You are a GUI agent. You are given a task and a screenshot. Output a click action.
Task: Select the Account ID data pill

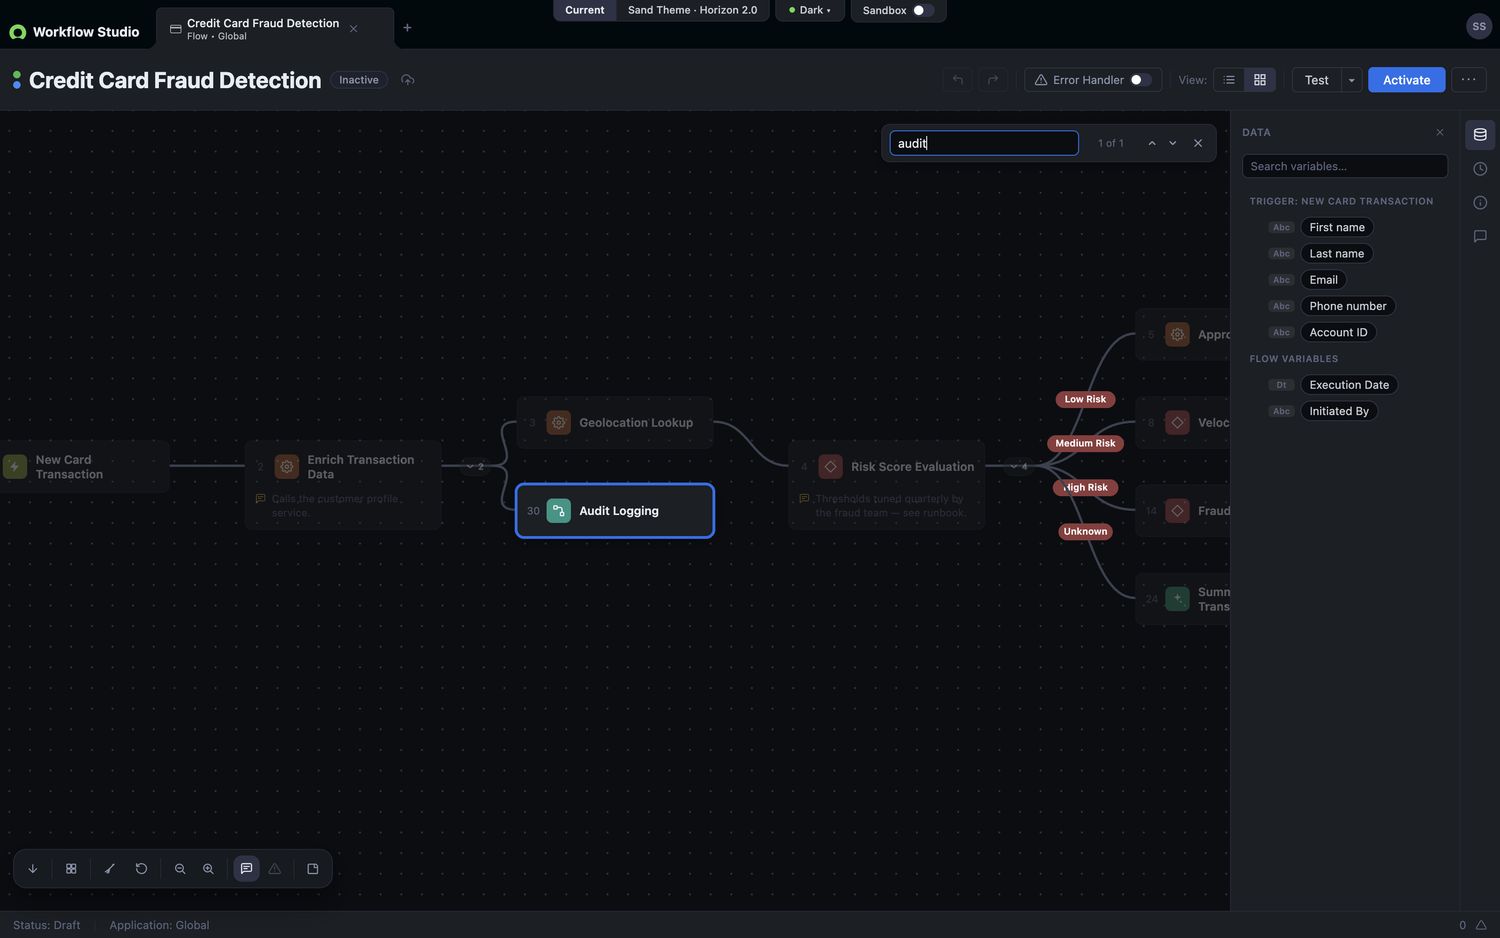1338,332
